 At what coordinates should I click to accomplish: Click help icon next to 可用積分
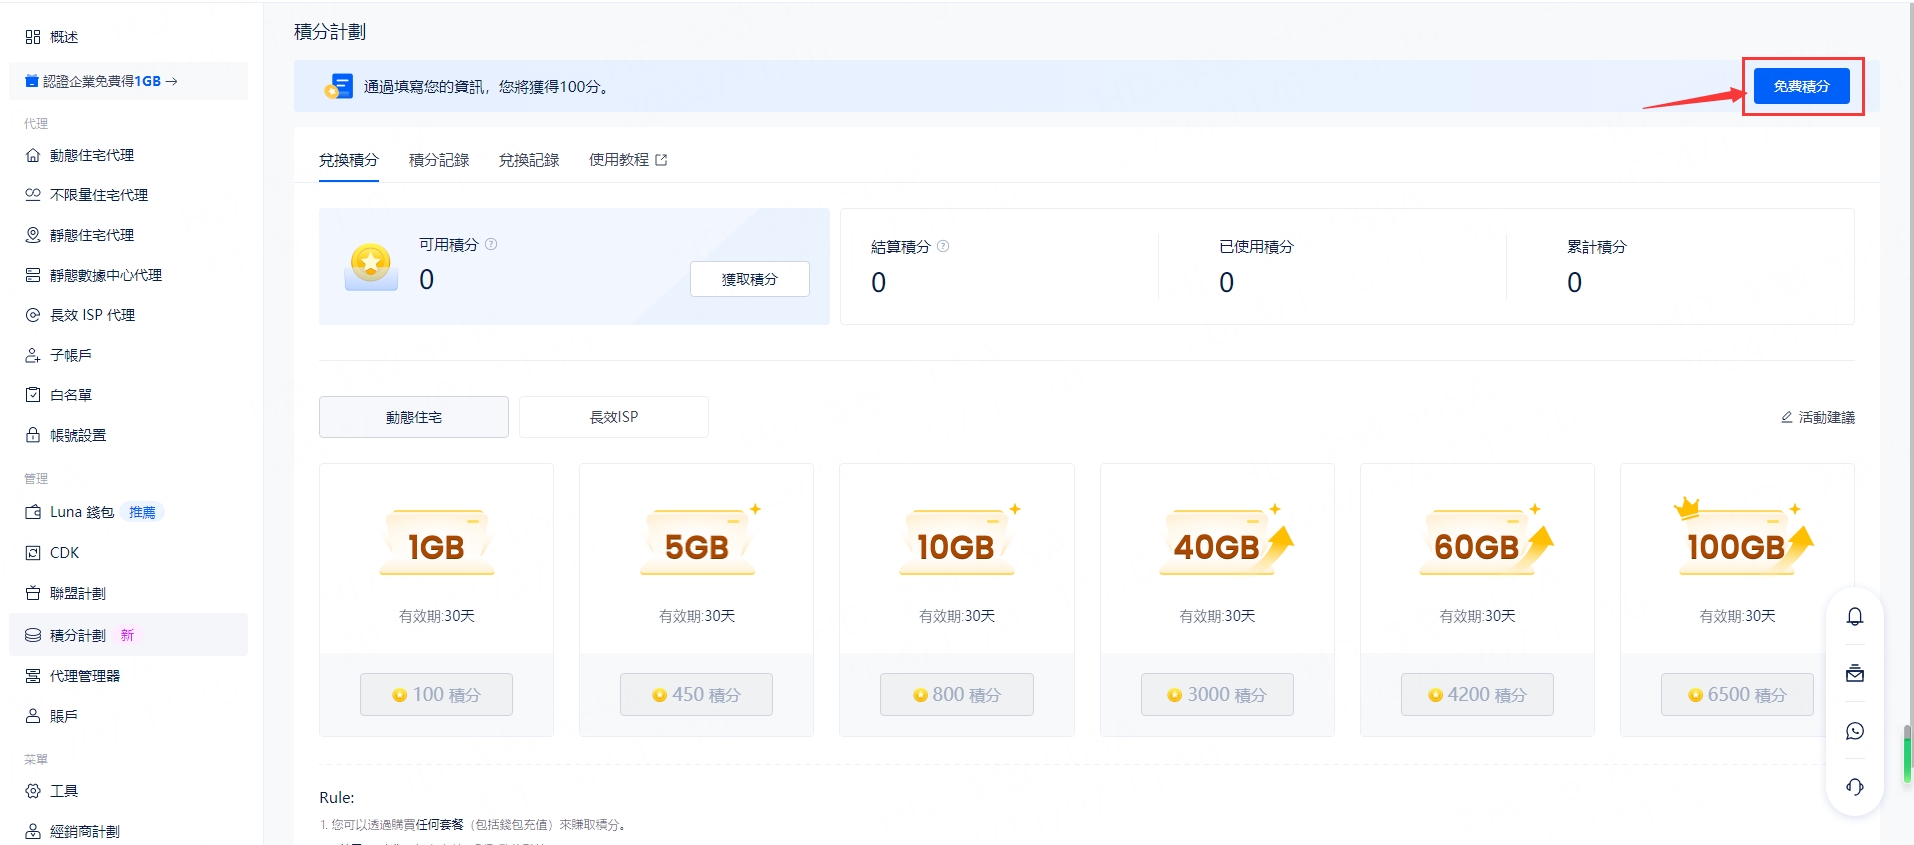pos(491,244)
